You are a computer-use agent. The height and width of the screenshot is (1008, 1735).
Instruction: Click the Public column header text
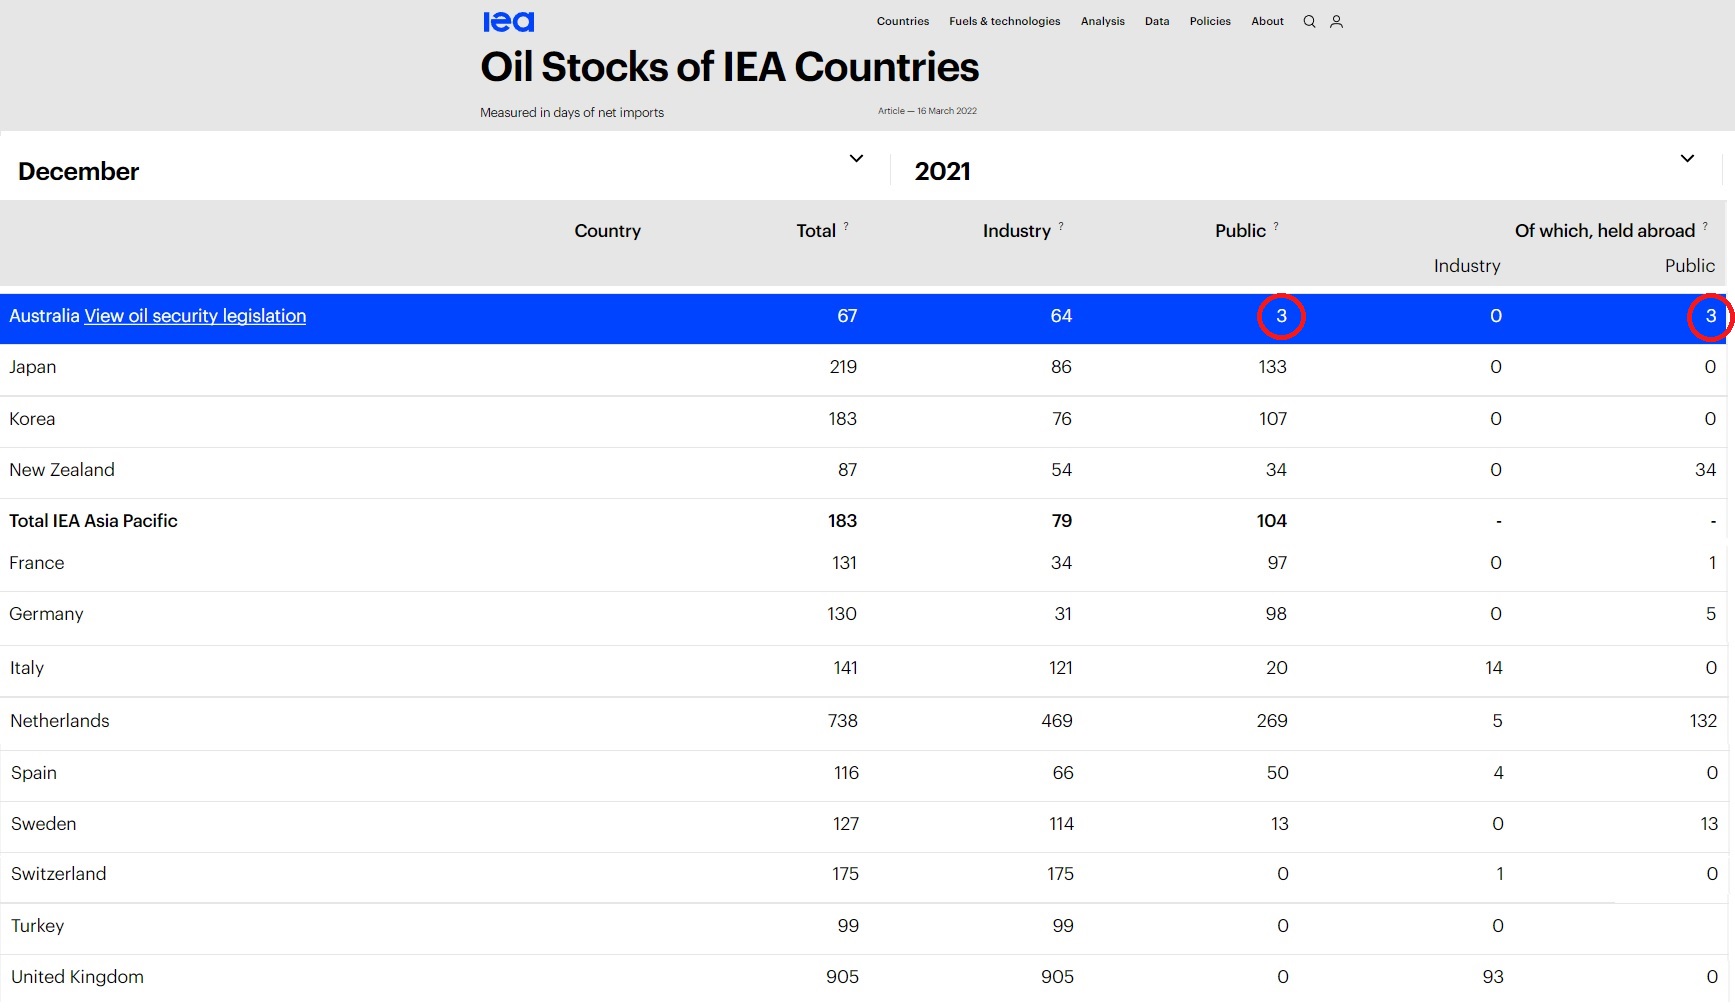point(1240,231)
